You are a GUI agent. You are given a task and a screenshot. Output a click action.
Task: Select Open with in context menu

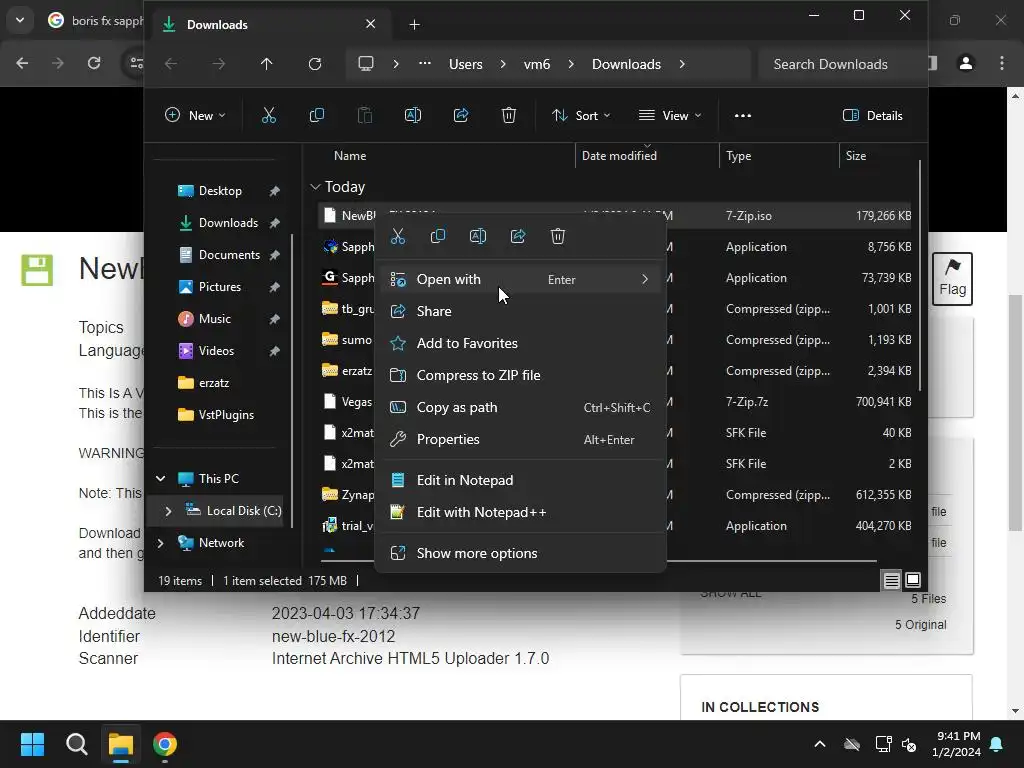520,280
